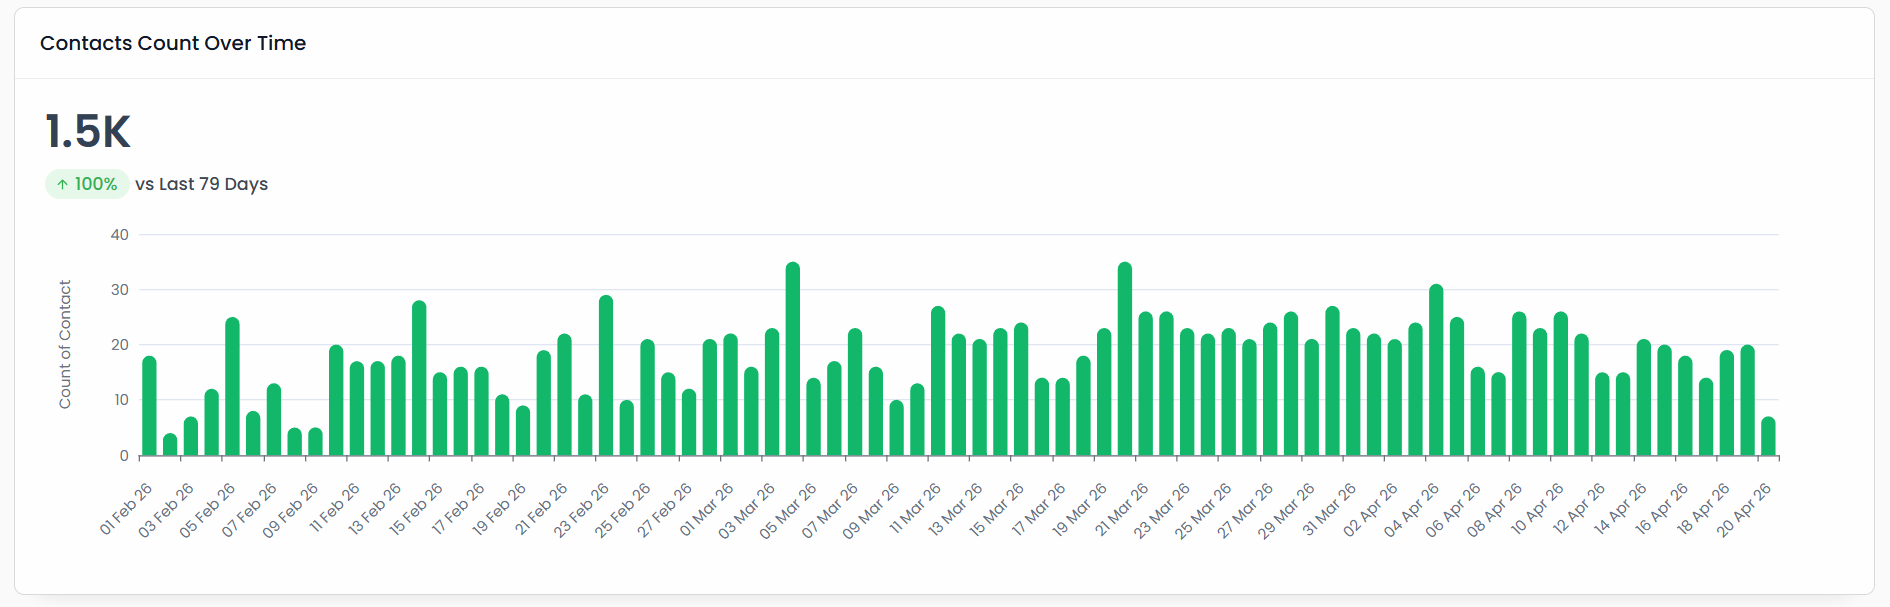Screen dimensions: 1890x607
Task: Click the tallest bar in early March
Action: pos(793,360)
